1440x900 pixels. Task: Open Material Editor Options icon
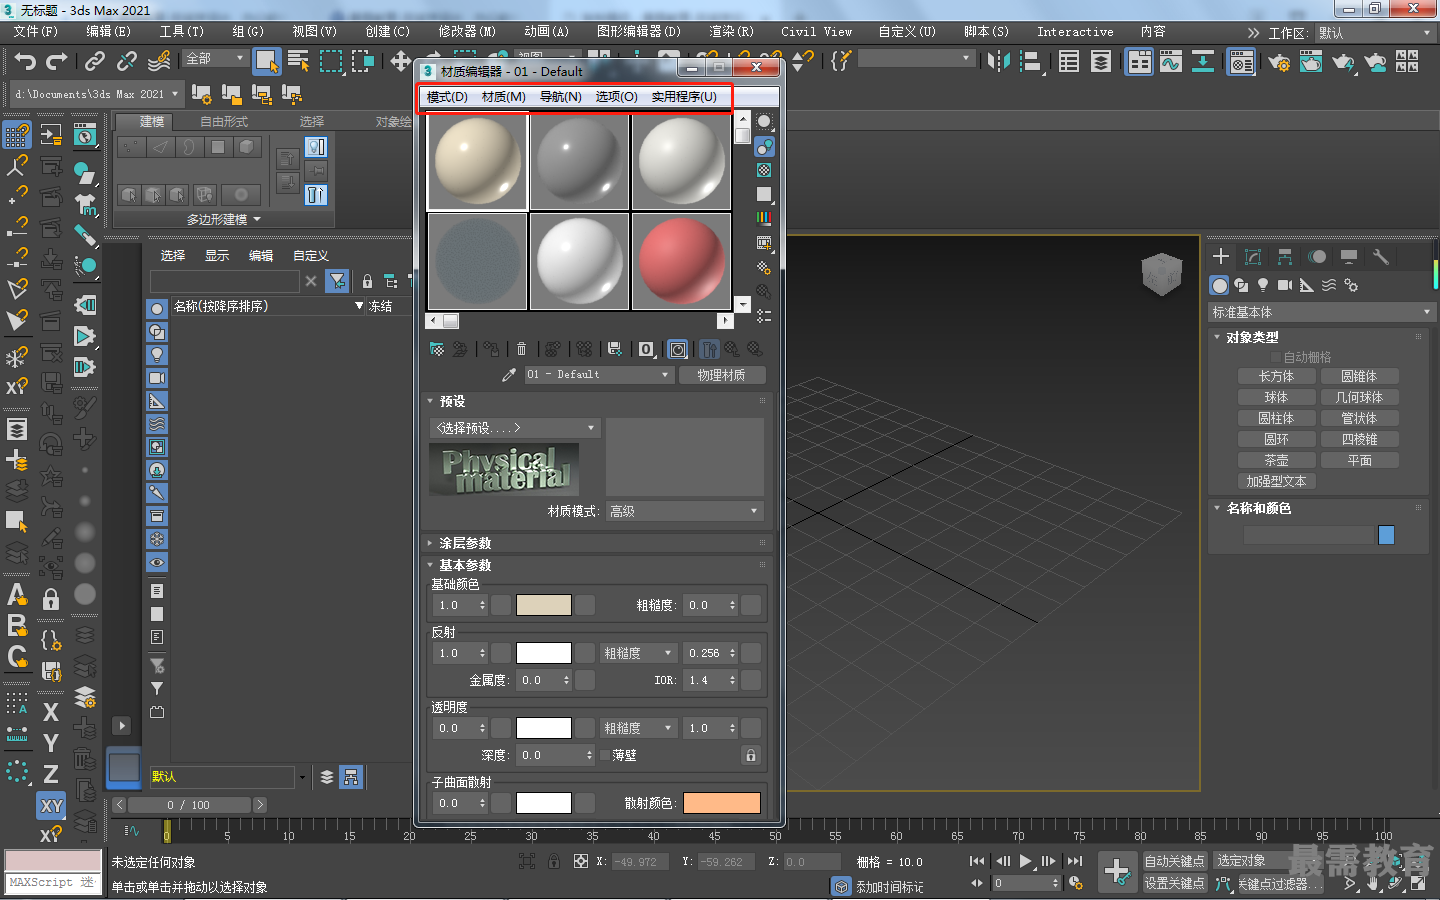(x=764, y=267)
